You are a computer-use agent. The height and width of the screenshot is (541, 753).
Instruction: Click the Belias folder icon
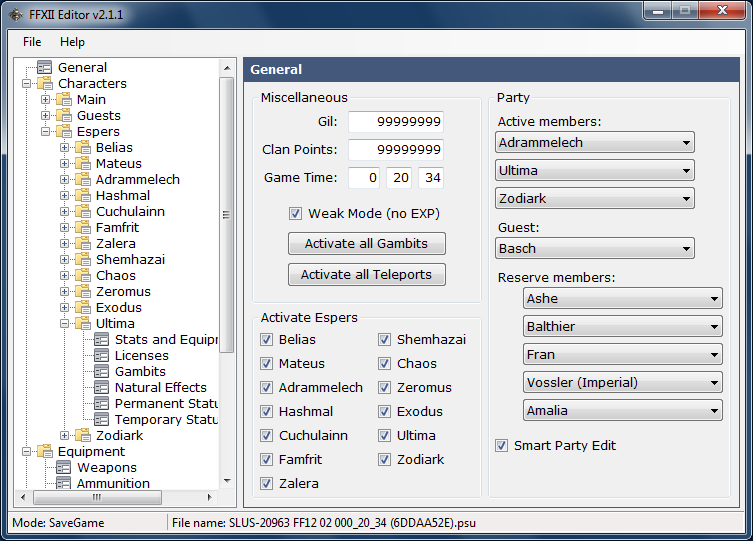(83, 147)
